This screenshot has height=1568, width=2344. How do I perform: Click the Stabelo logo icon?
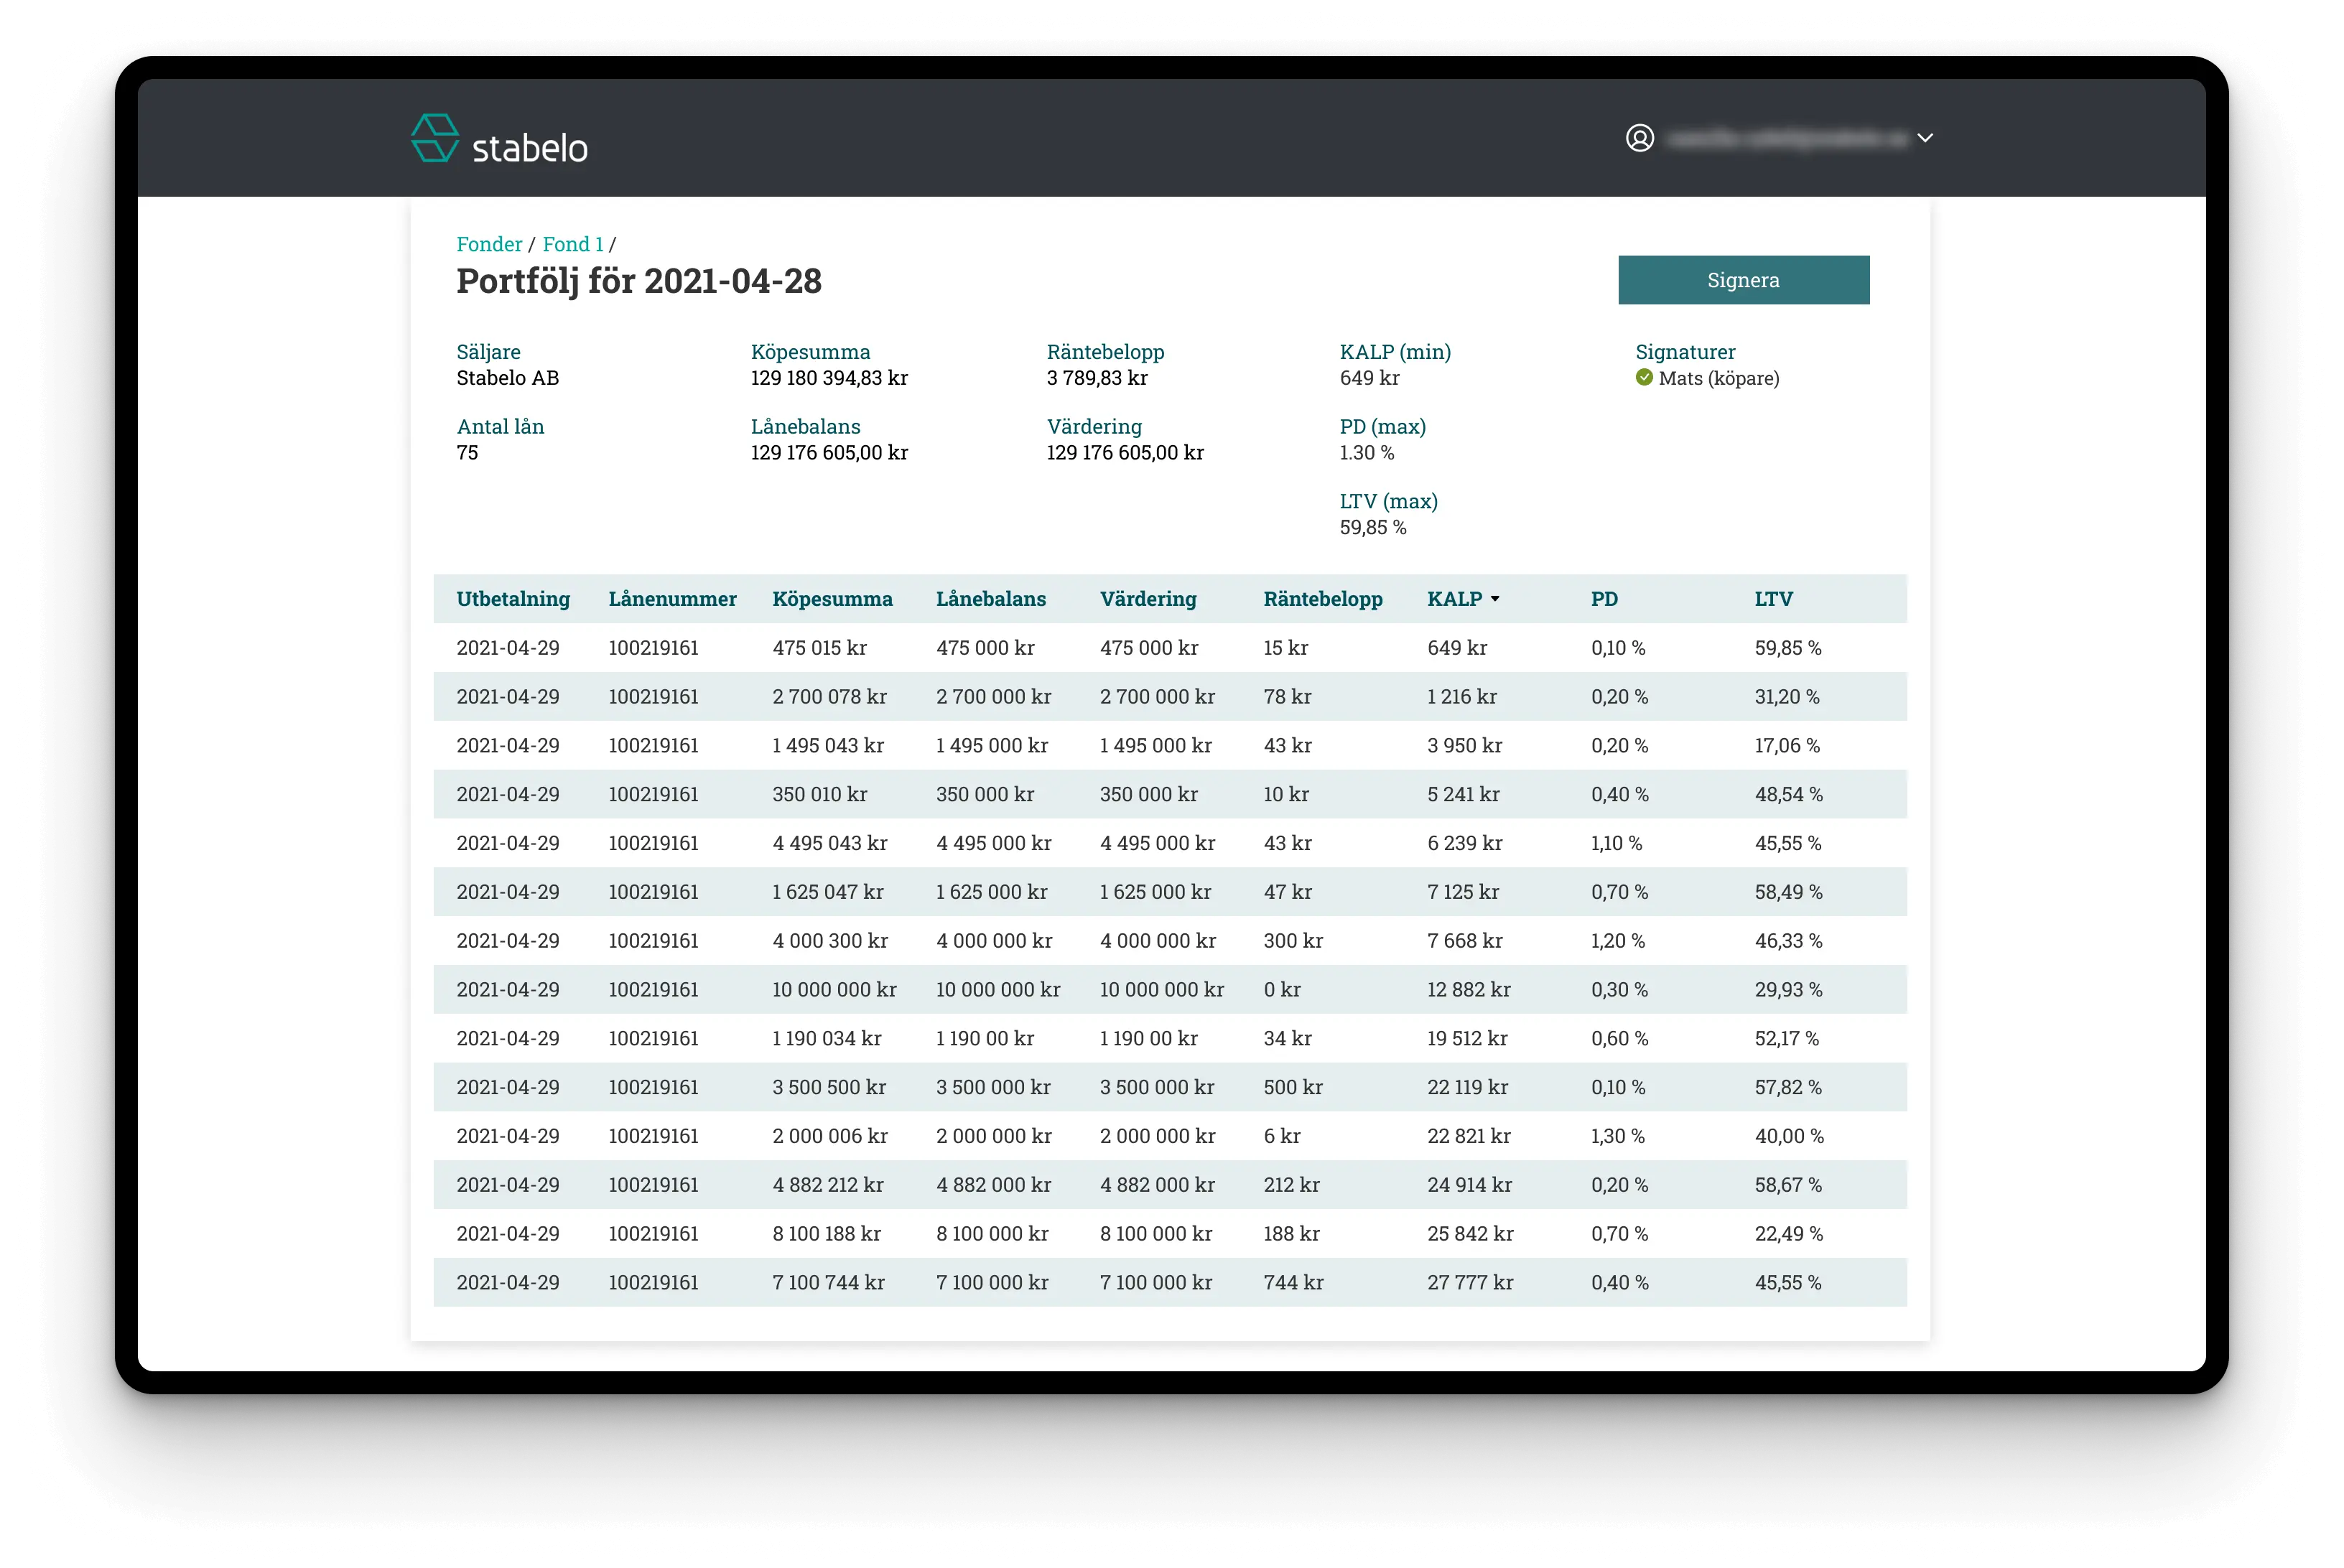435,138
